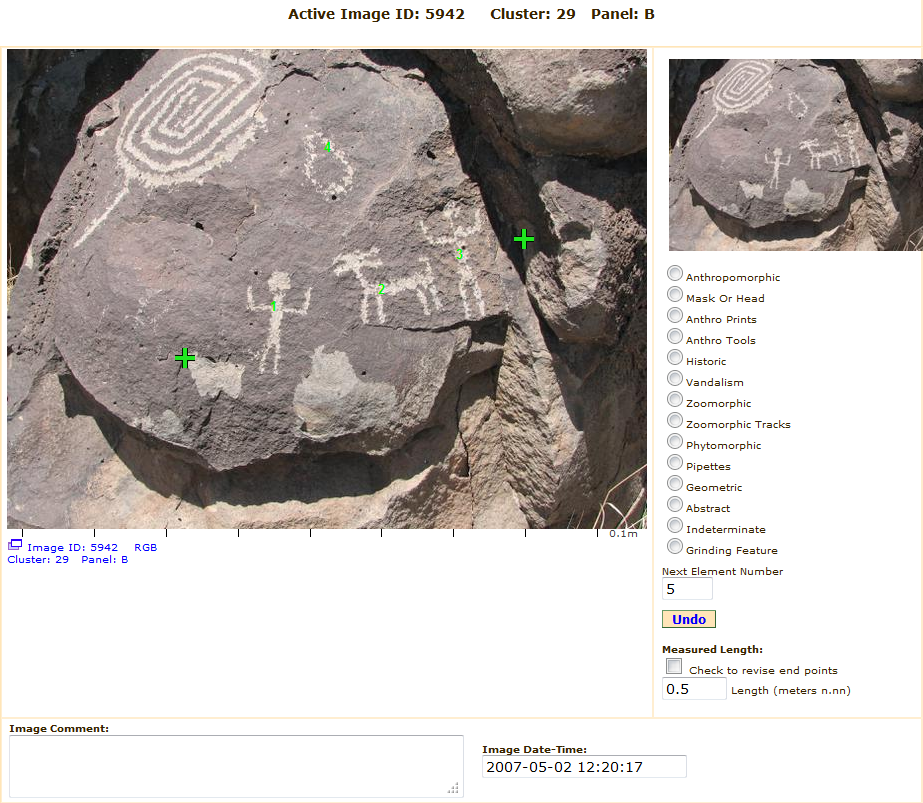Screen dimensions: 923x803
Task: Click the small image window icon beside Image ID
Action: coord(15,545)
